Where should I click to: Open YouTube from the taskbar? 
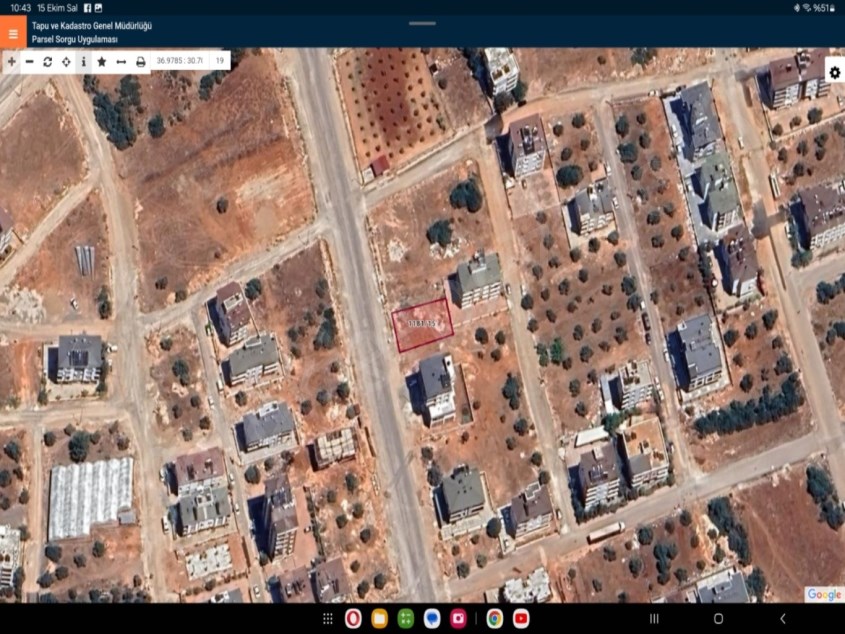pos(521,619)
